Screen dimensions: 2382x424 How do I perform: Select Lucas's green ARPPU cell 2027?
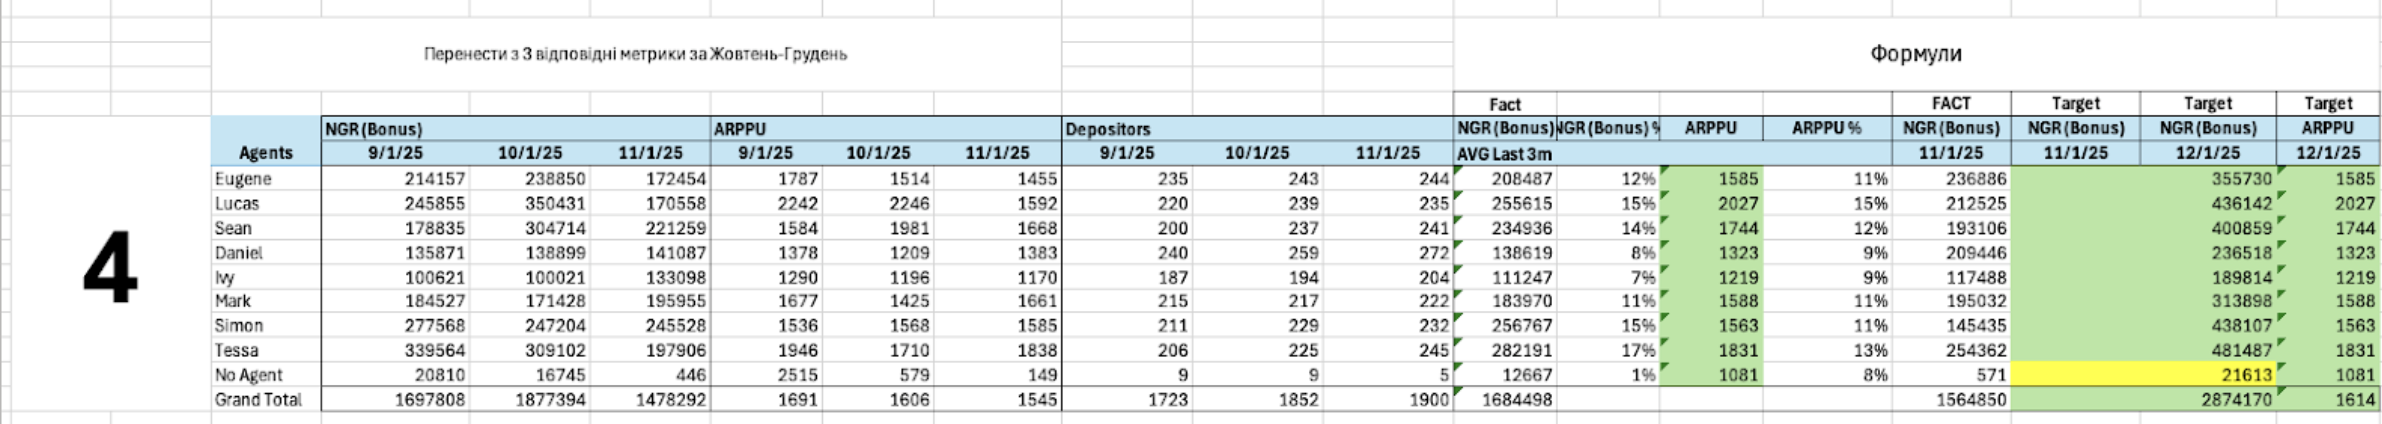click(x=1711, y=204)
